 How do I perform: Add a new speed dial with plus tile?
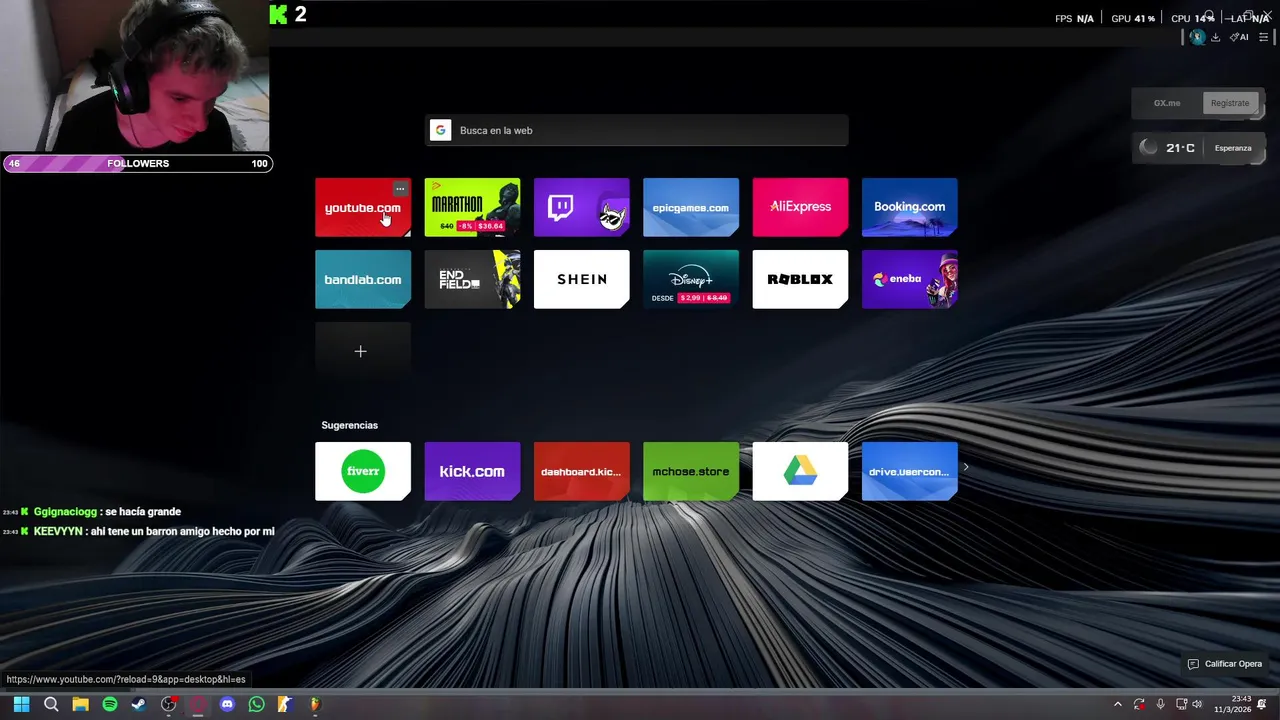(x=362, y=351)
